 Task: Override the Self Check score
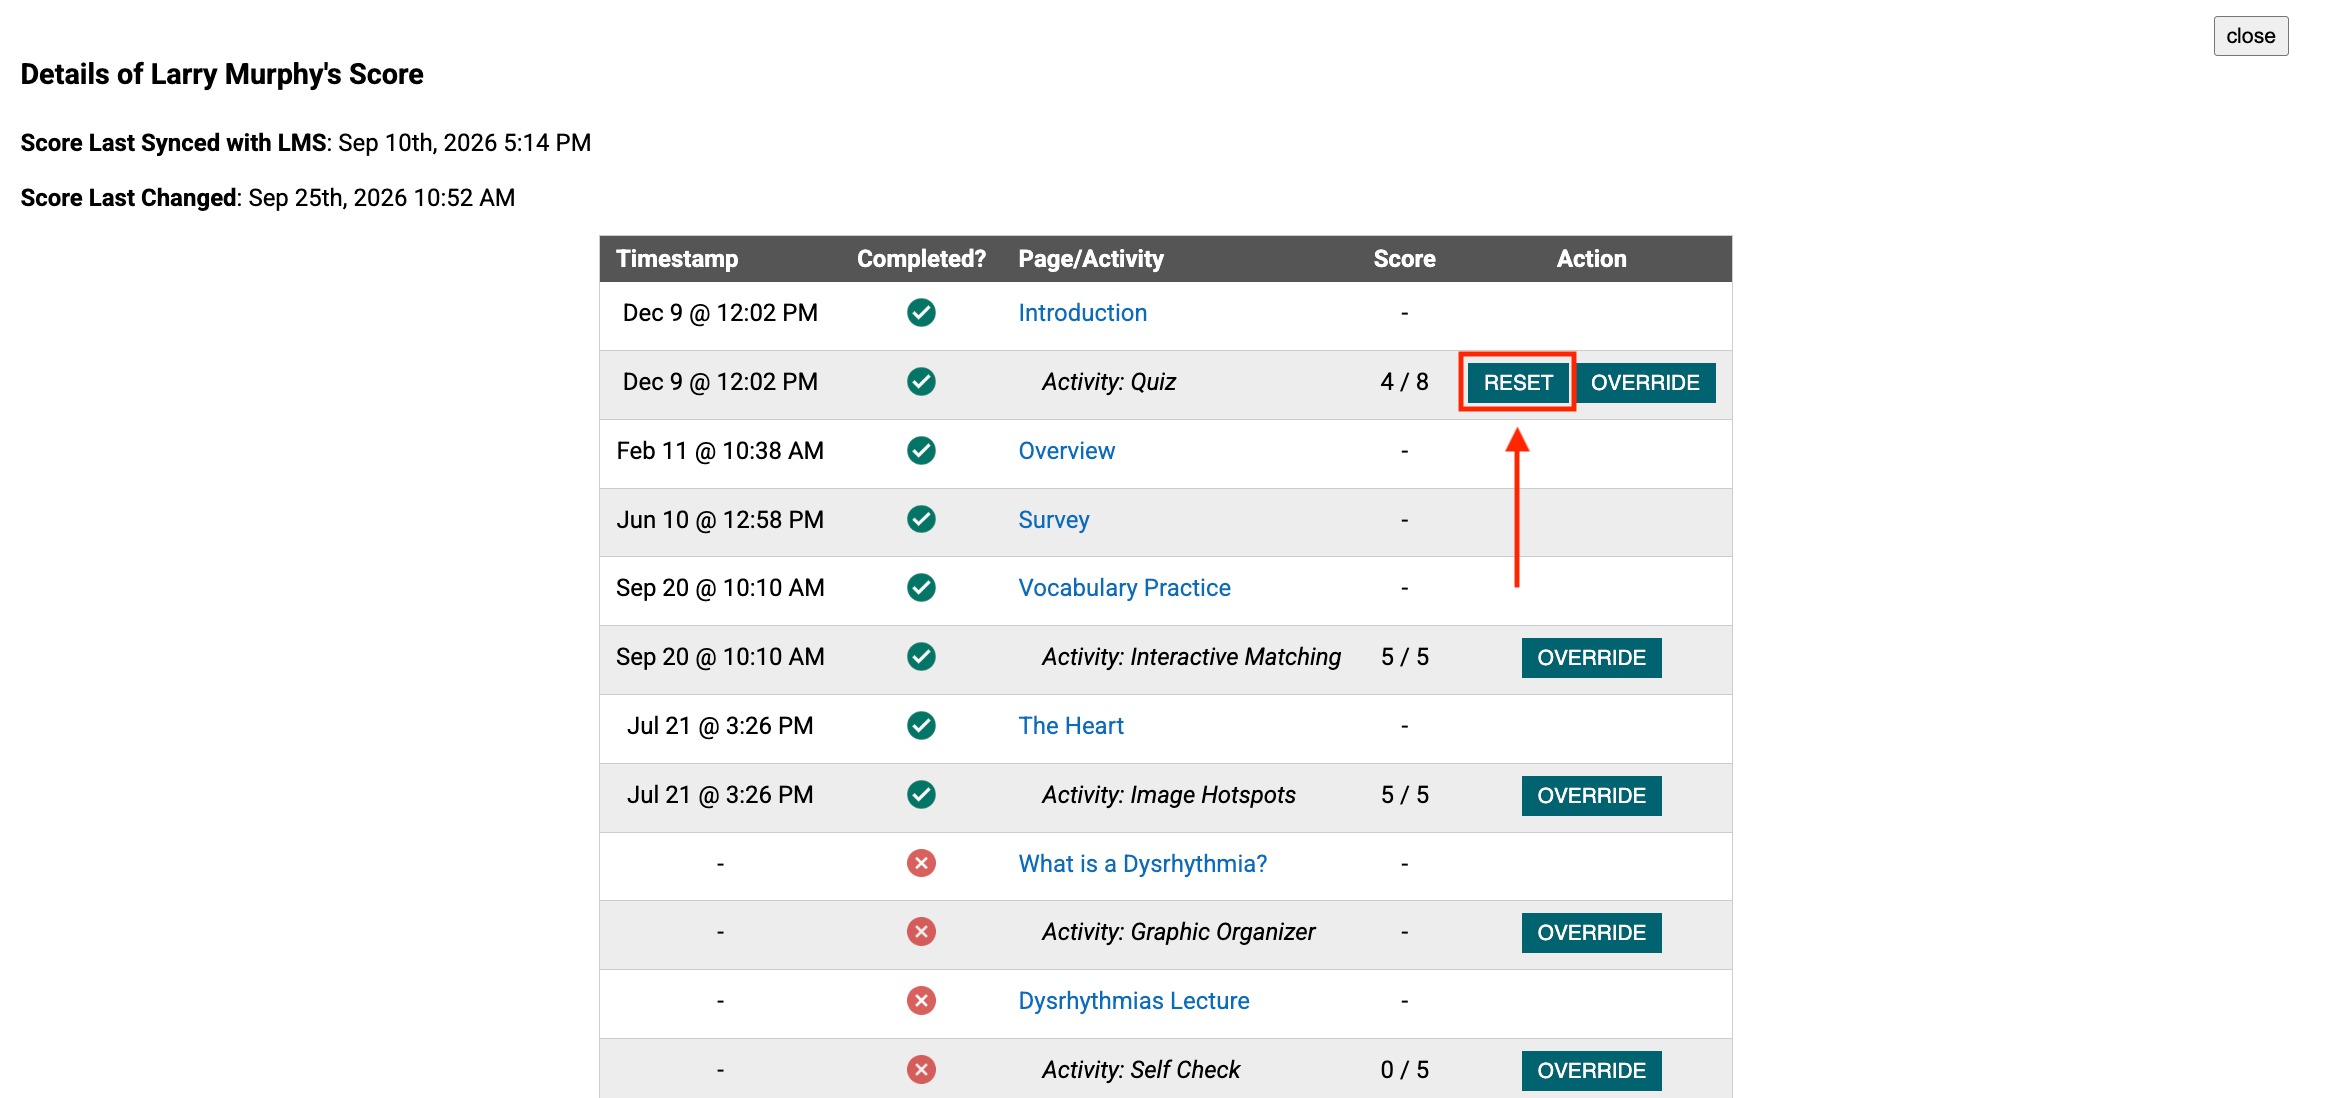(1591, 1070)
